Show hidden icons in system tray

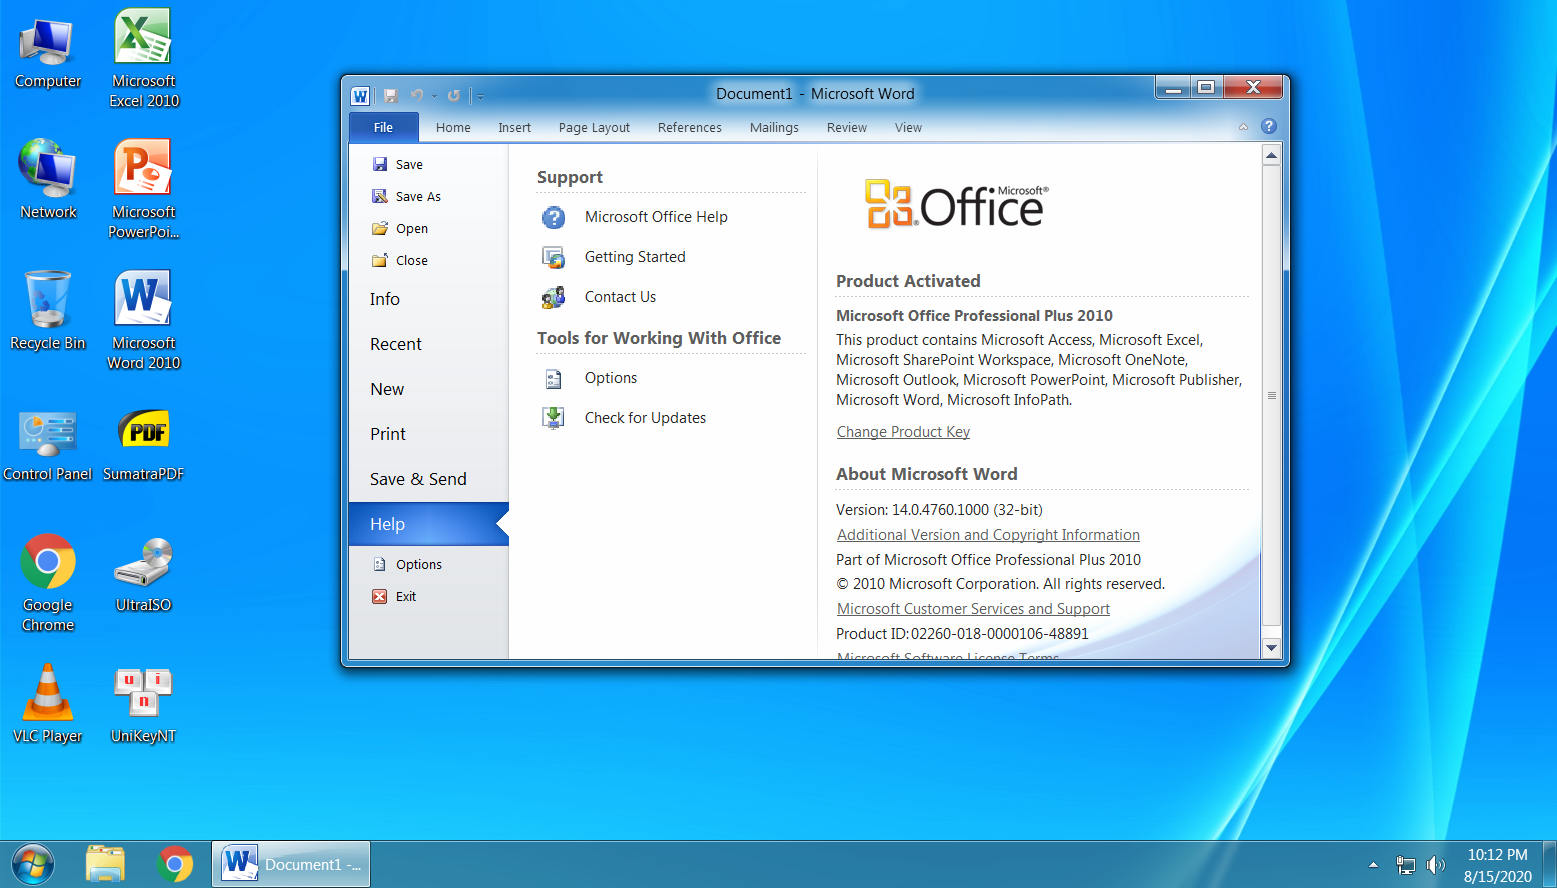1373,865
